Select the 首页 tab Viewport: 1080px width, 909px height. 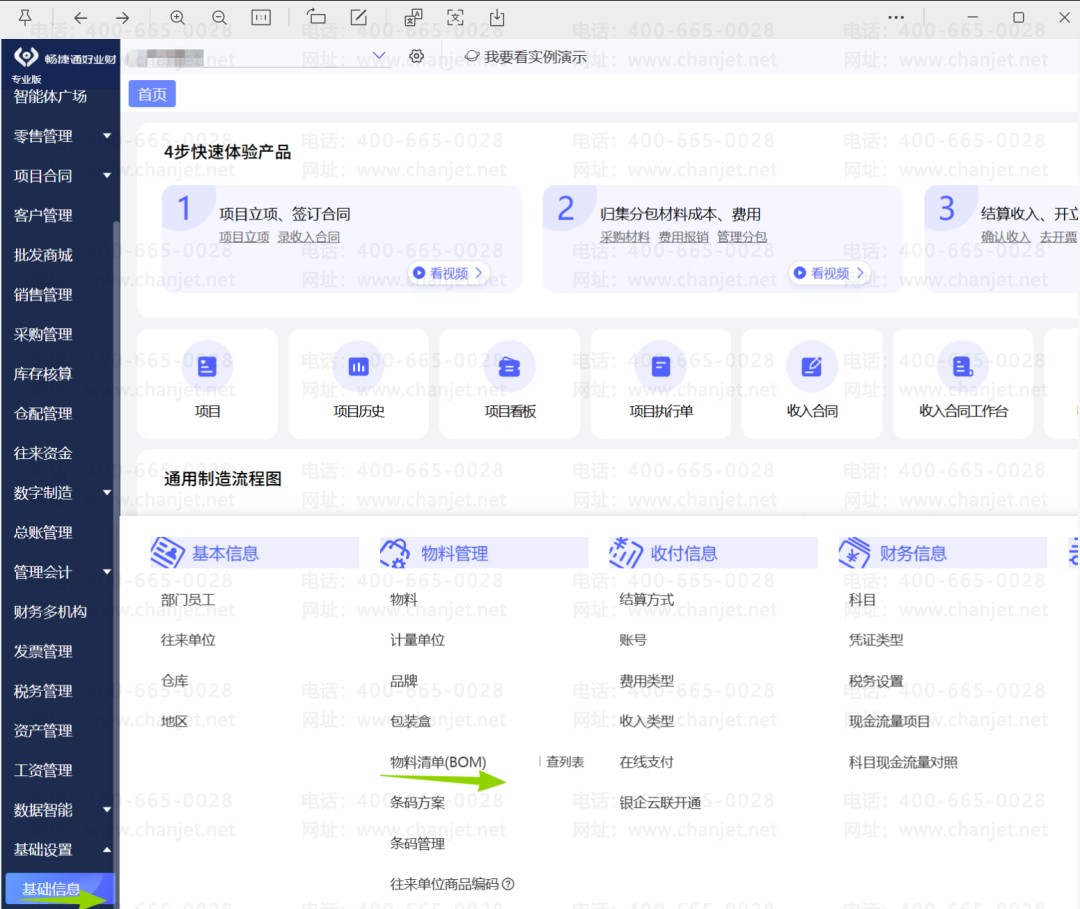tap(152, 94)
